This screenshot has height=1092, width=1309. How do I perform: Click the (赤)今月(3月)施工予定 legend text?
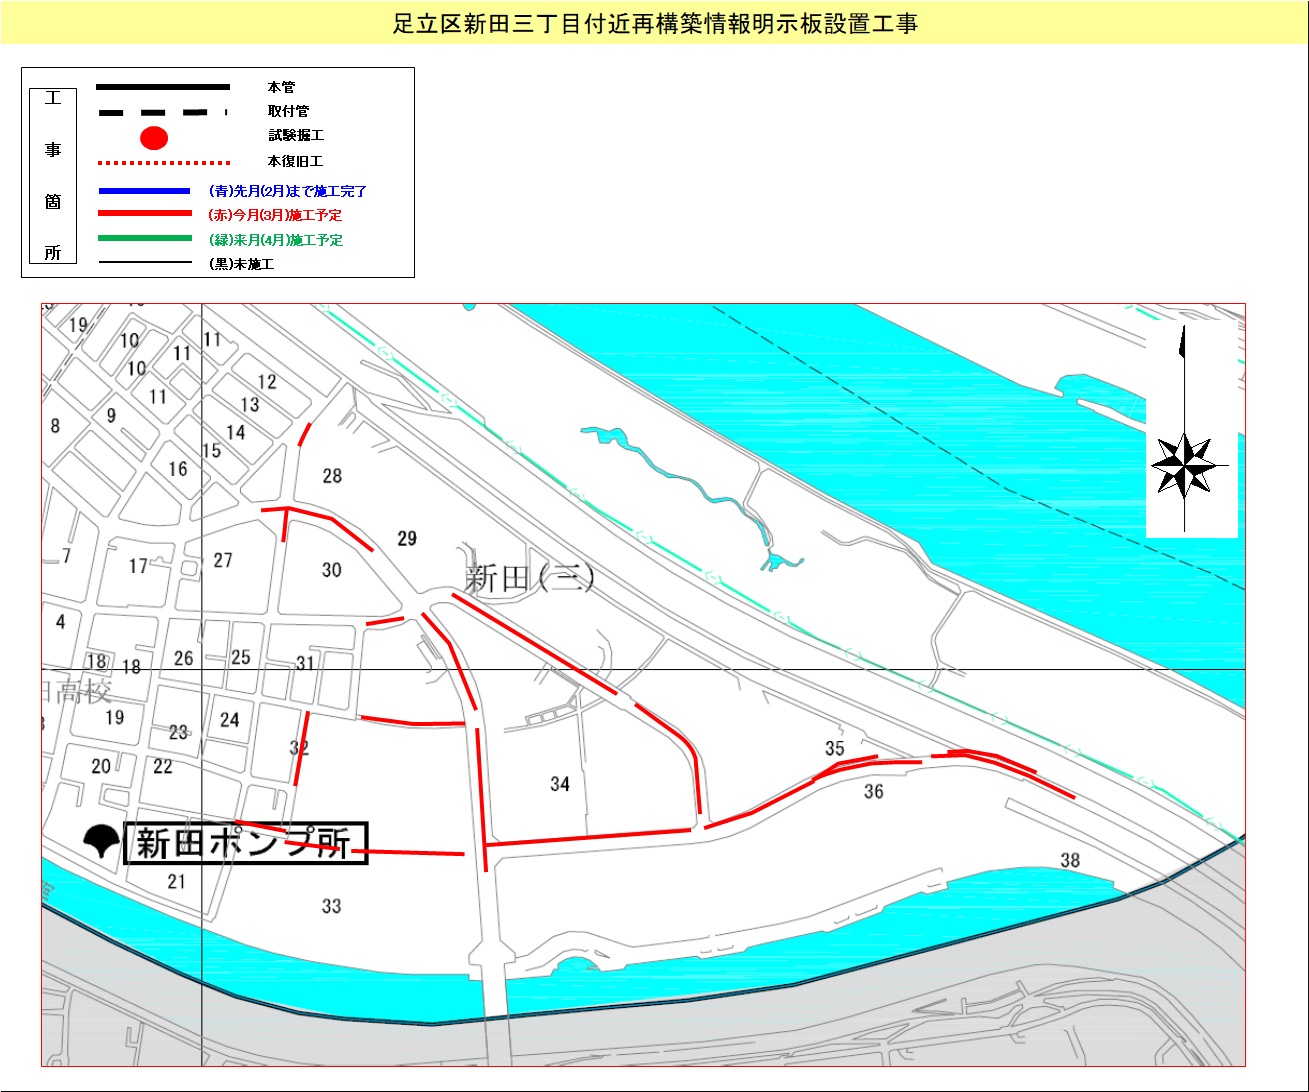[275, 215]
